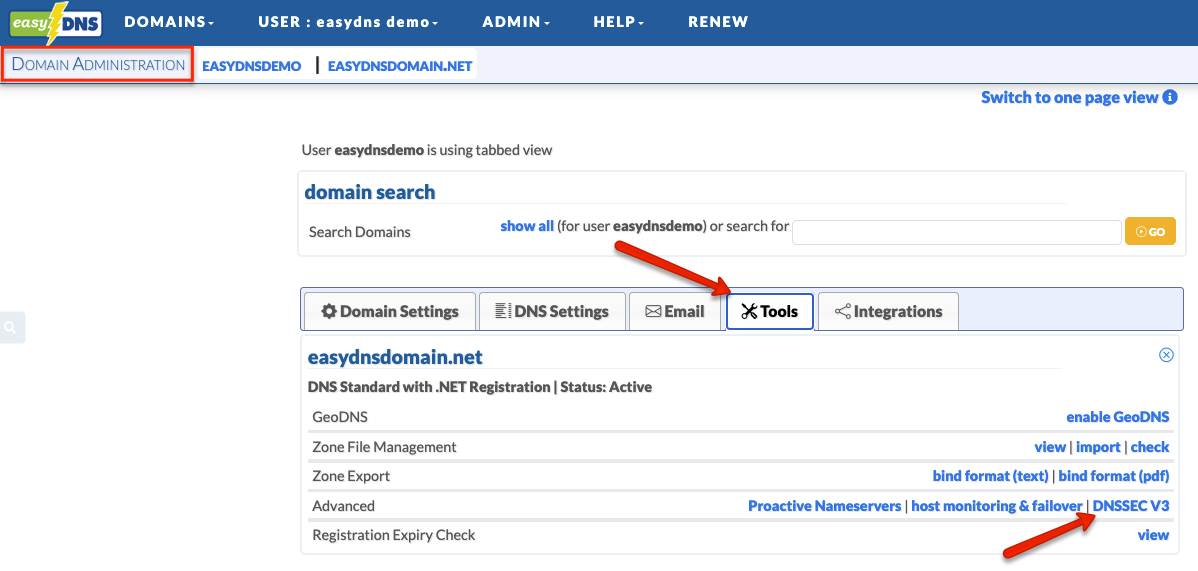Go to the RENEW menu item
This screenshot has width=1198, height=571.
coord(718,22)
